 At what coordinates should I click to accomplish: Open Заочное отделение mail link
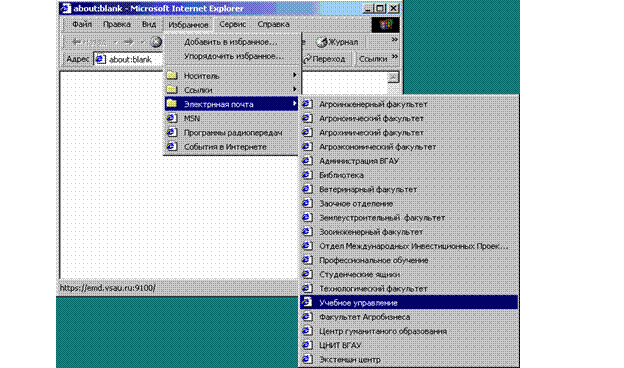click(409, 204)
